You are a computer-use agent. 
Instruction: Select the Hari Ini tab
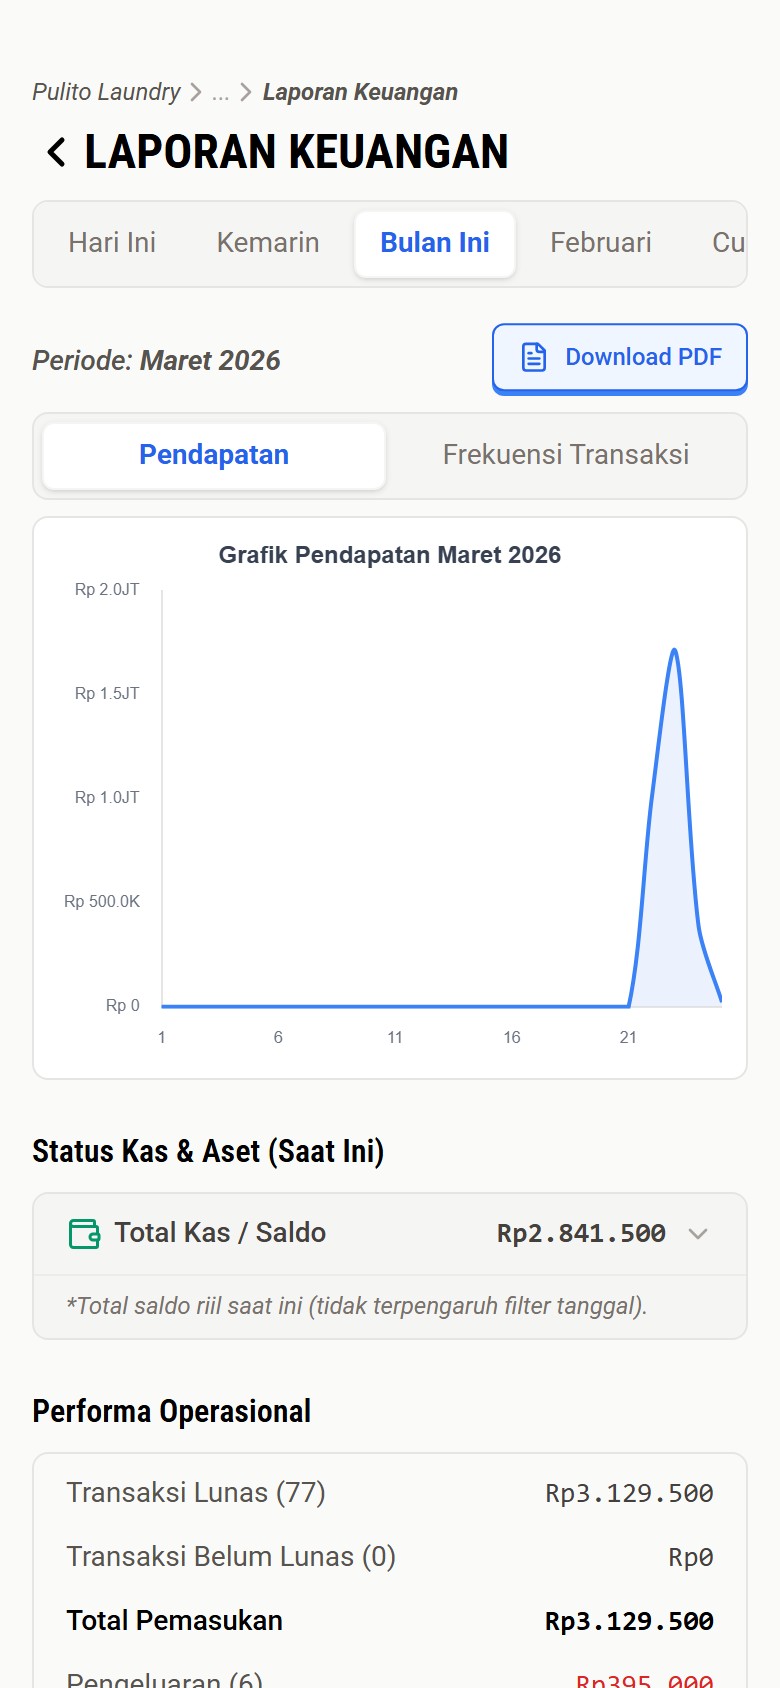112,243
